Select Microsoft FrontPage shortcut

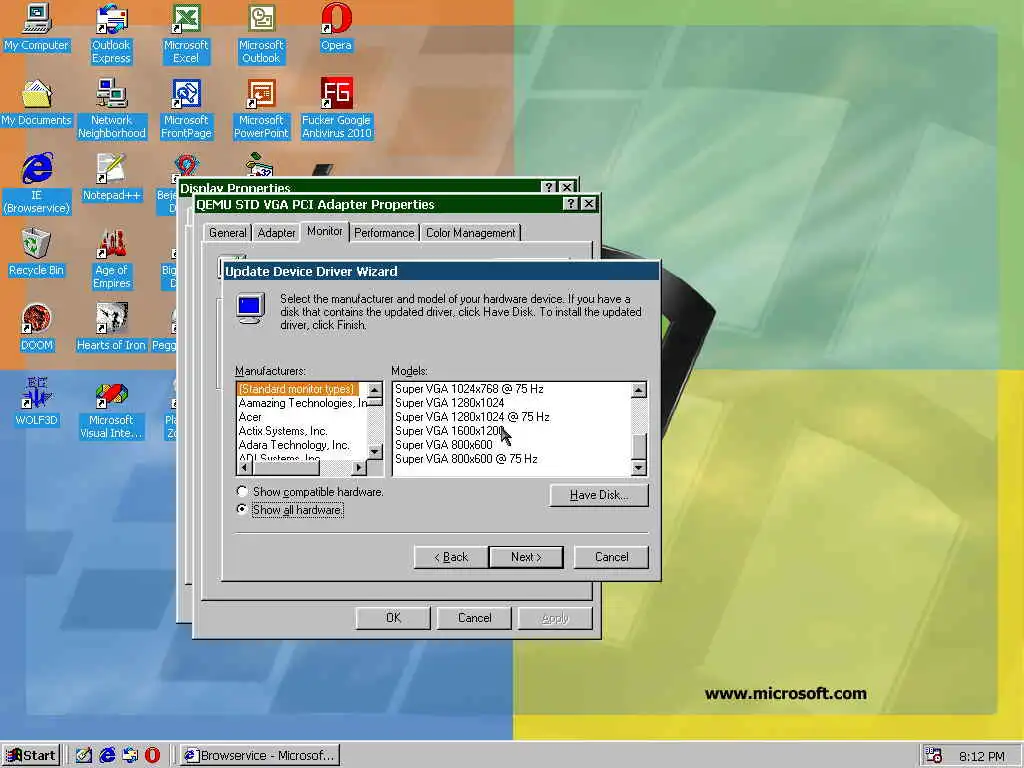pos(186,109)
